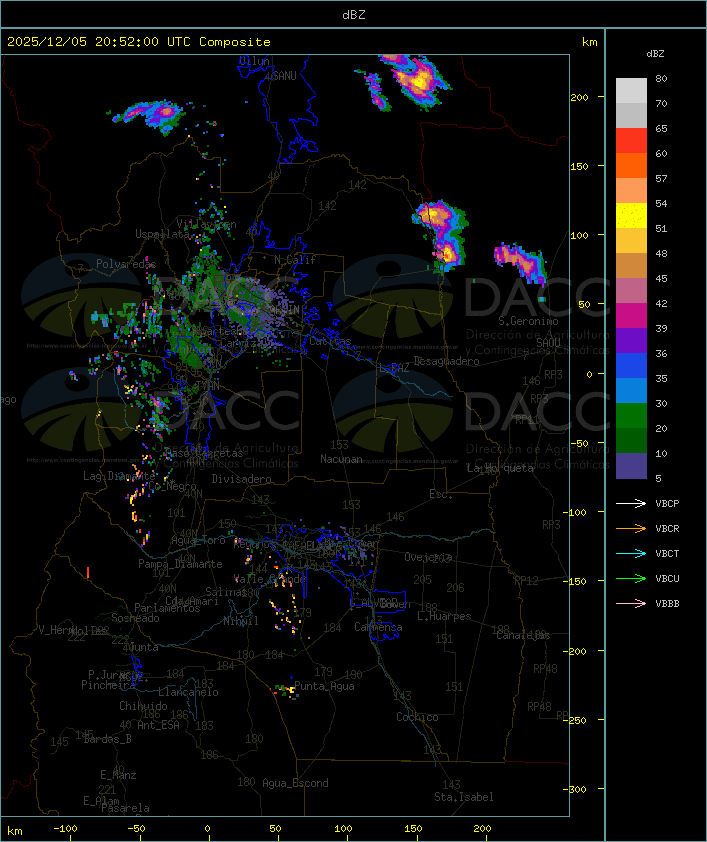The image size is (707, 842).
Task: Click the Sosneado map label
Action: (x=135, y=618)
